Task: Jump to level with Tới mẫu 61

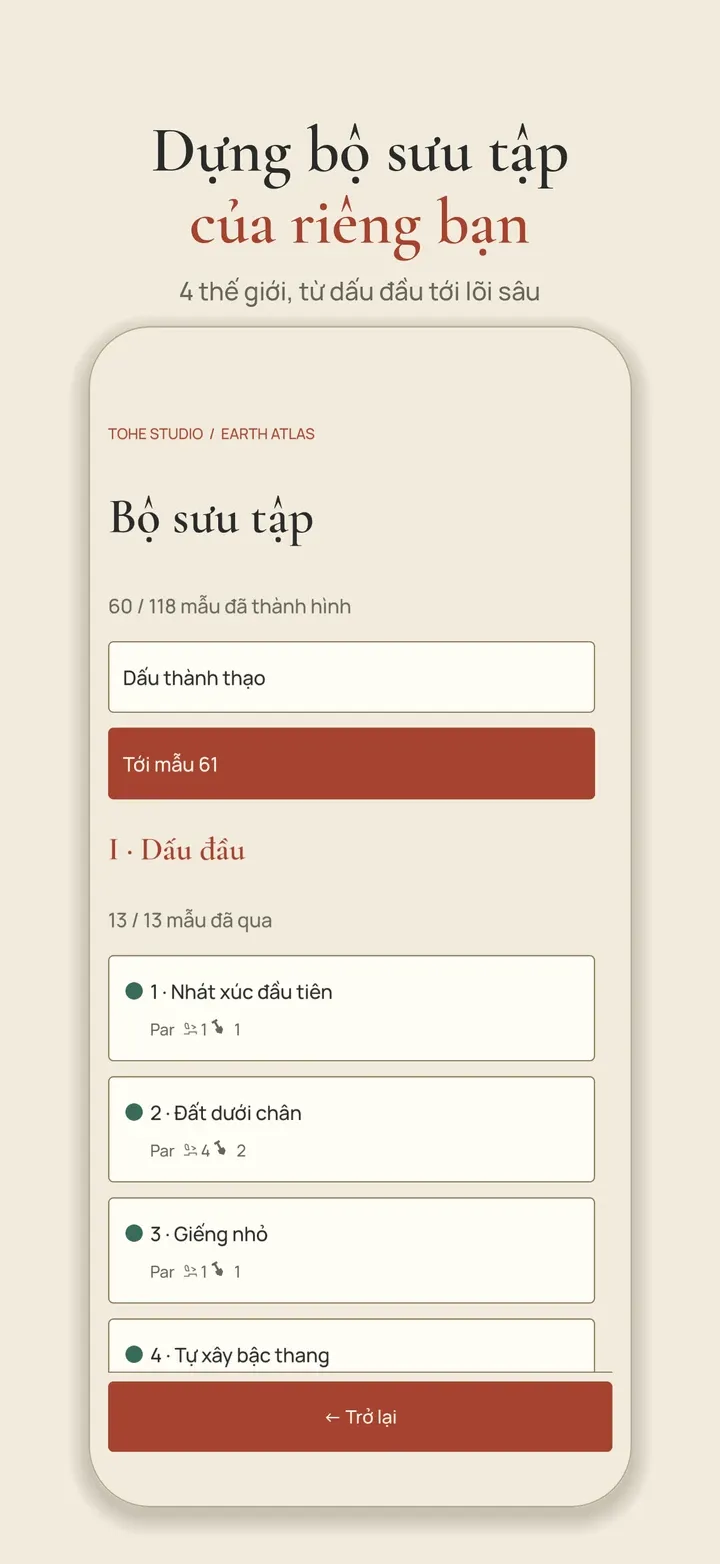Action: tap(351, 763)
